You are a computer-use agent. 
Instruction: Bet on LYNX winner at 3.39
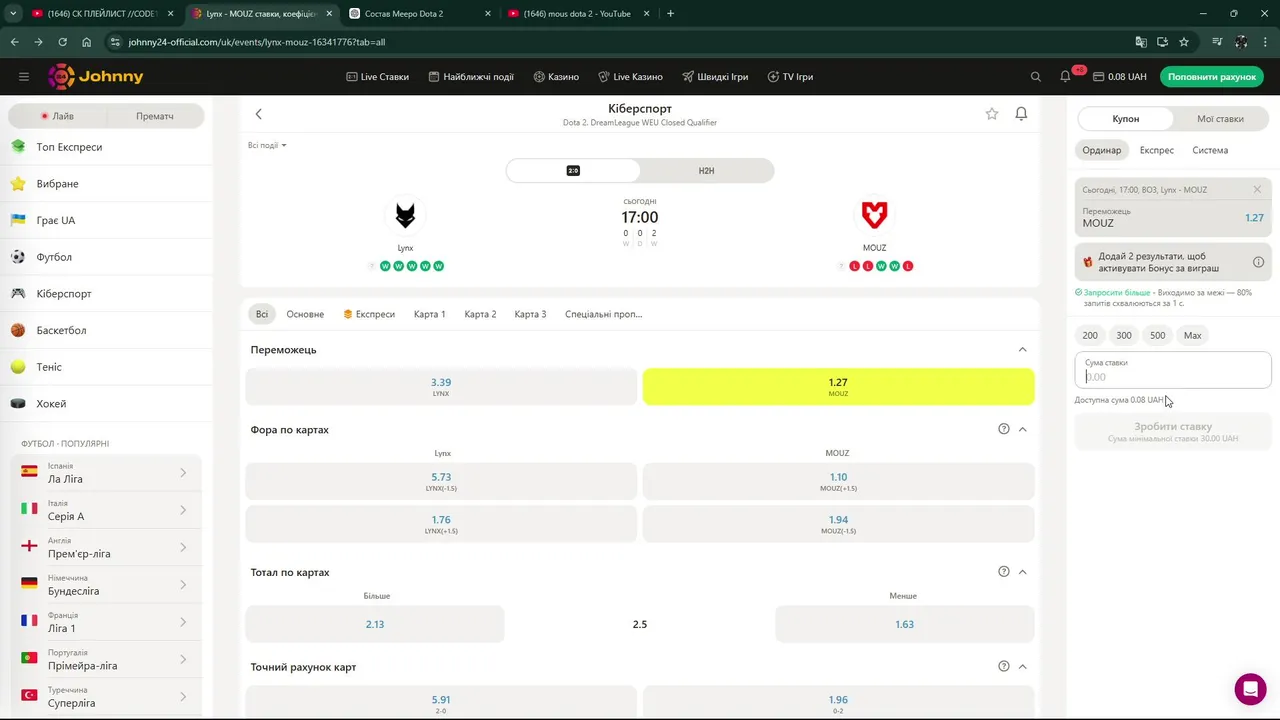click(441, 387)
